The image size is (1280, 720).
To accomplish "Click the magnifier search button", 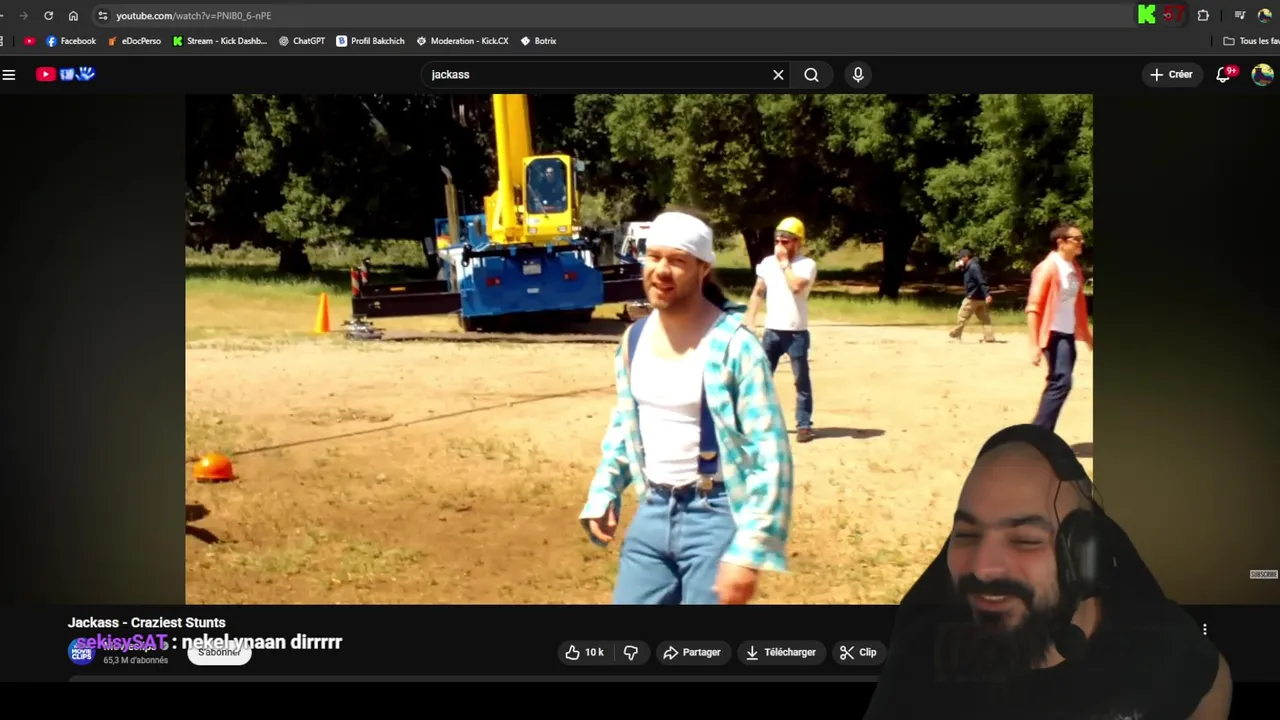I will click(811, 75).
